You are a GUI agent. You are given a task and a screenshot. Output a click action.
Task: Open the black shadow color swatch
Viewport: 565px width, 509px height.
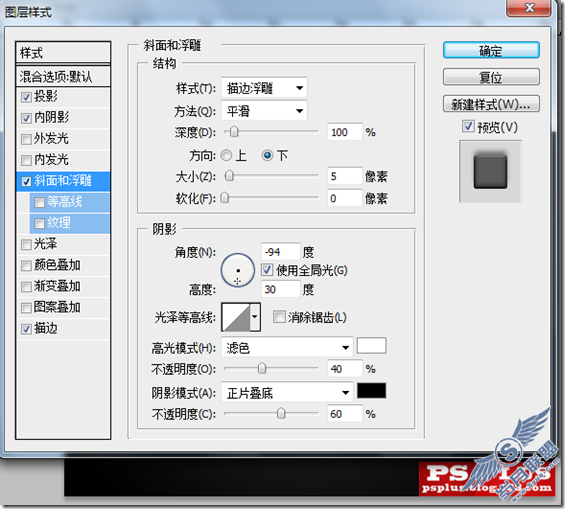tap(371, 391)
